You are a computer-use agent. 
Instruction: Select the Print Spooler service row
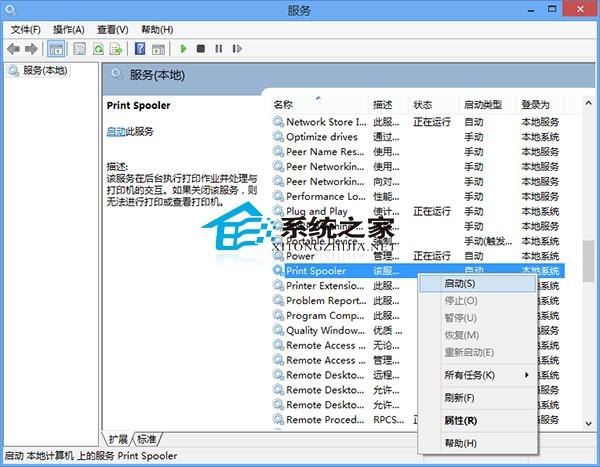(x=417, y=271)
